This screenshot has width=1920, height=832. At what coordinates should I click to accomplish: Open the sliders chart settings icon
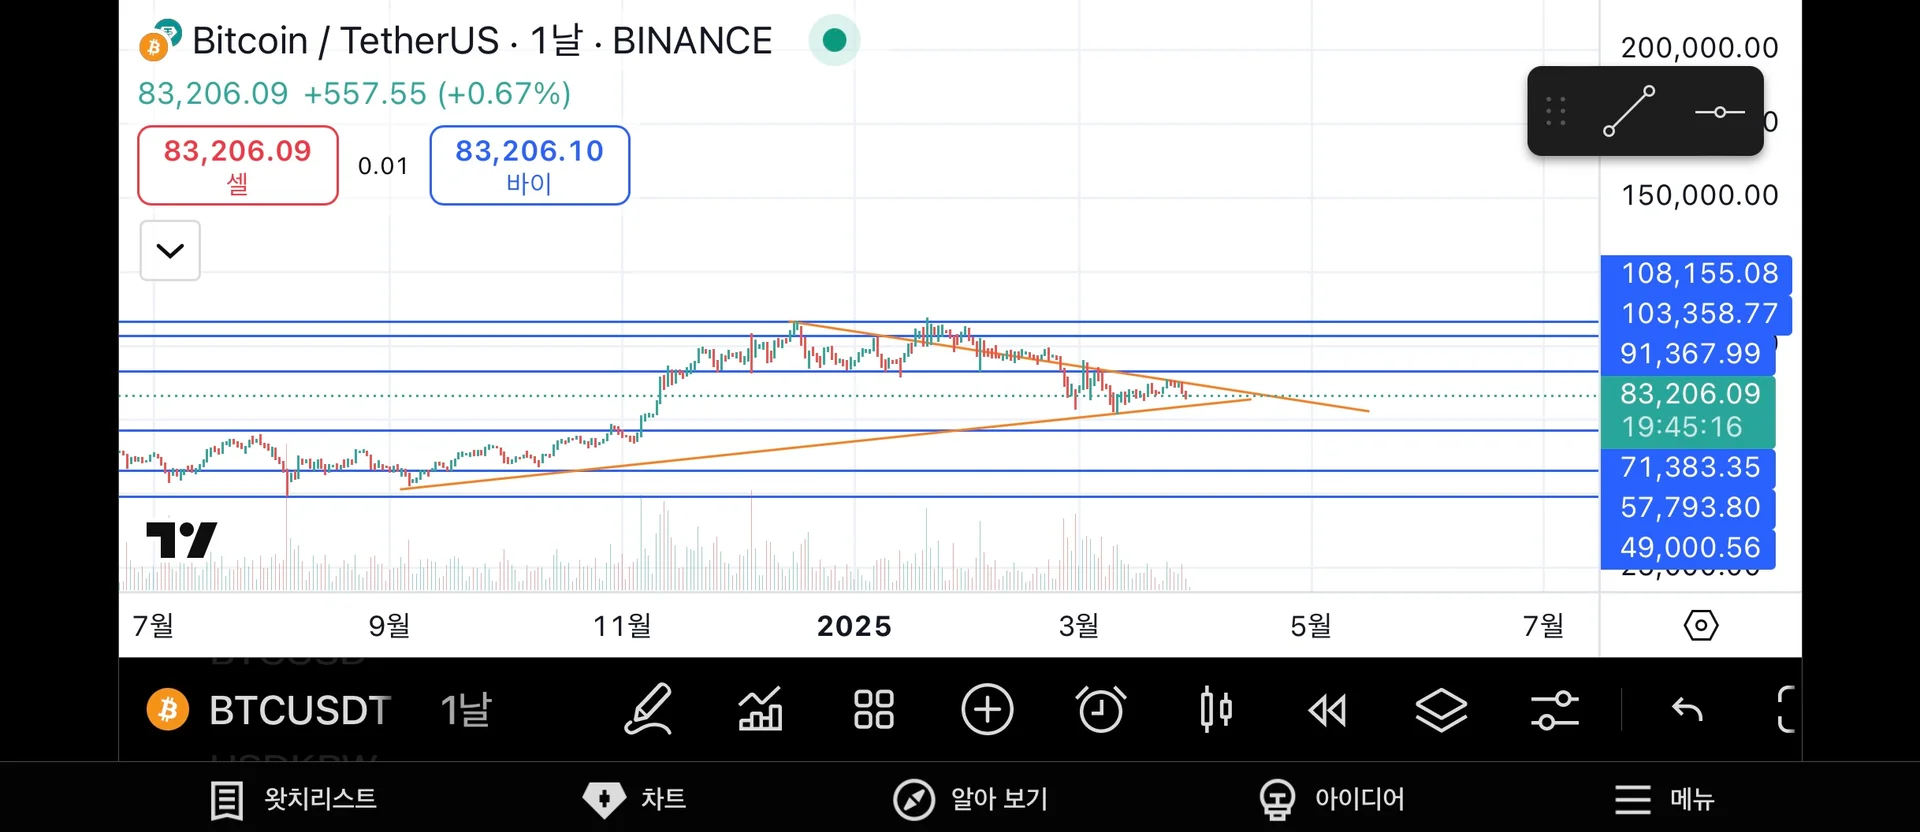[x=1554, y=710]
